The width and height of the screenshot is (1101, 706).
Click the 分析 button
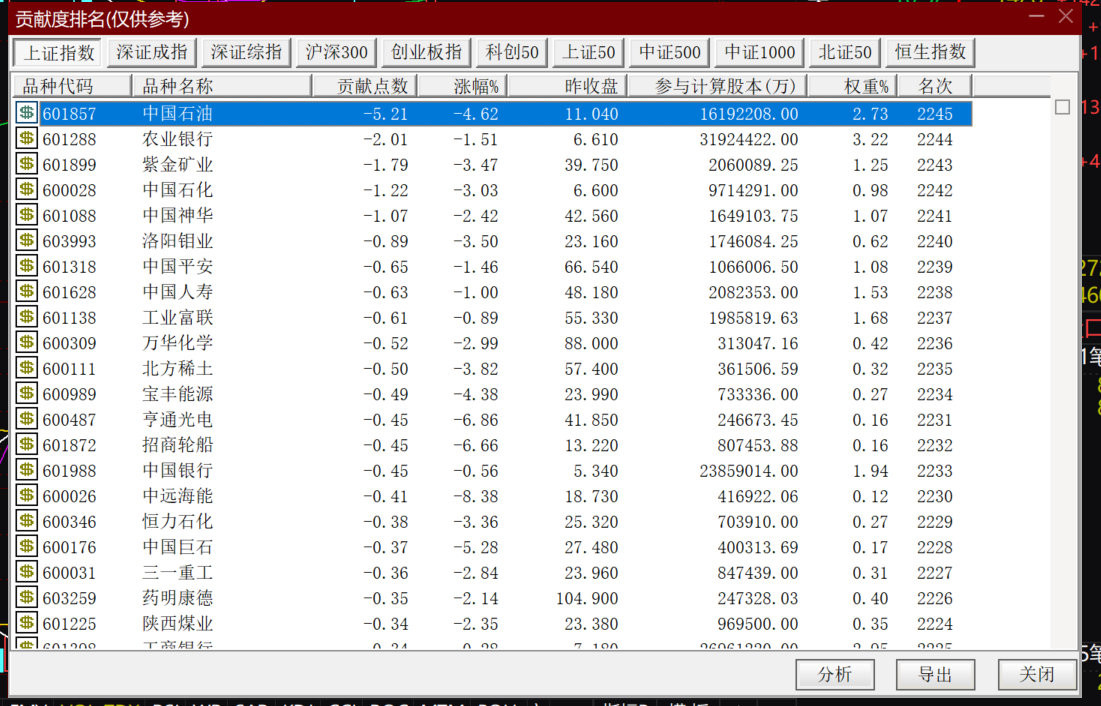835,675
